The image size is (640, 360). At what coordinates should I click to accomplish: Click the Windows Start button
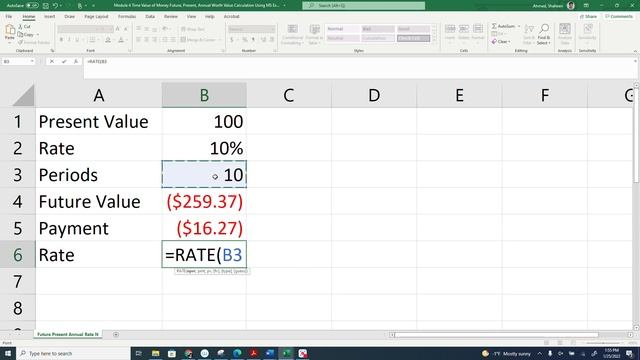pos(8,353)
